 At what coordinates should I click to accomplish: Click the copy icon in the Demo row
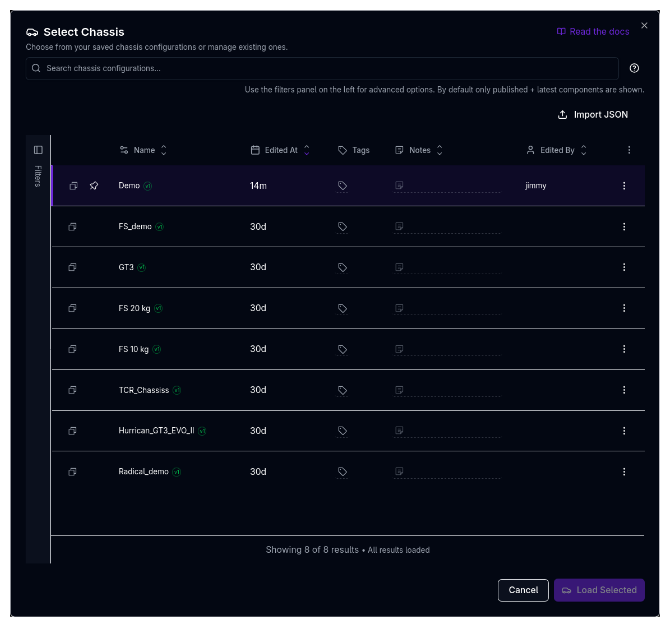(73, 186)
